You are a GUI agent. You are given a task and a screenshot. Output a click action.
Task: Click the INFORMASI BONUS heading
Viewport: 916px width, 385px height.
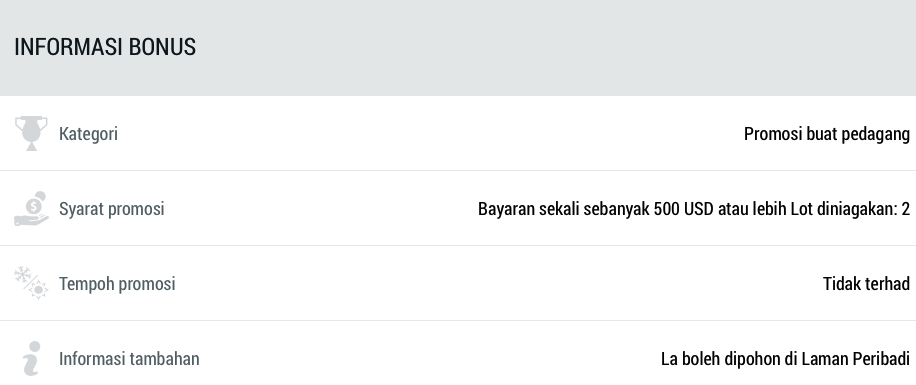click(x=105, y=47)
